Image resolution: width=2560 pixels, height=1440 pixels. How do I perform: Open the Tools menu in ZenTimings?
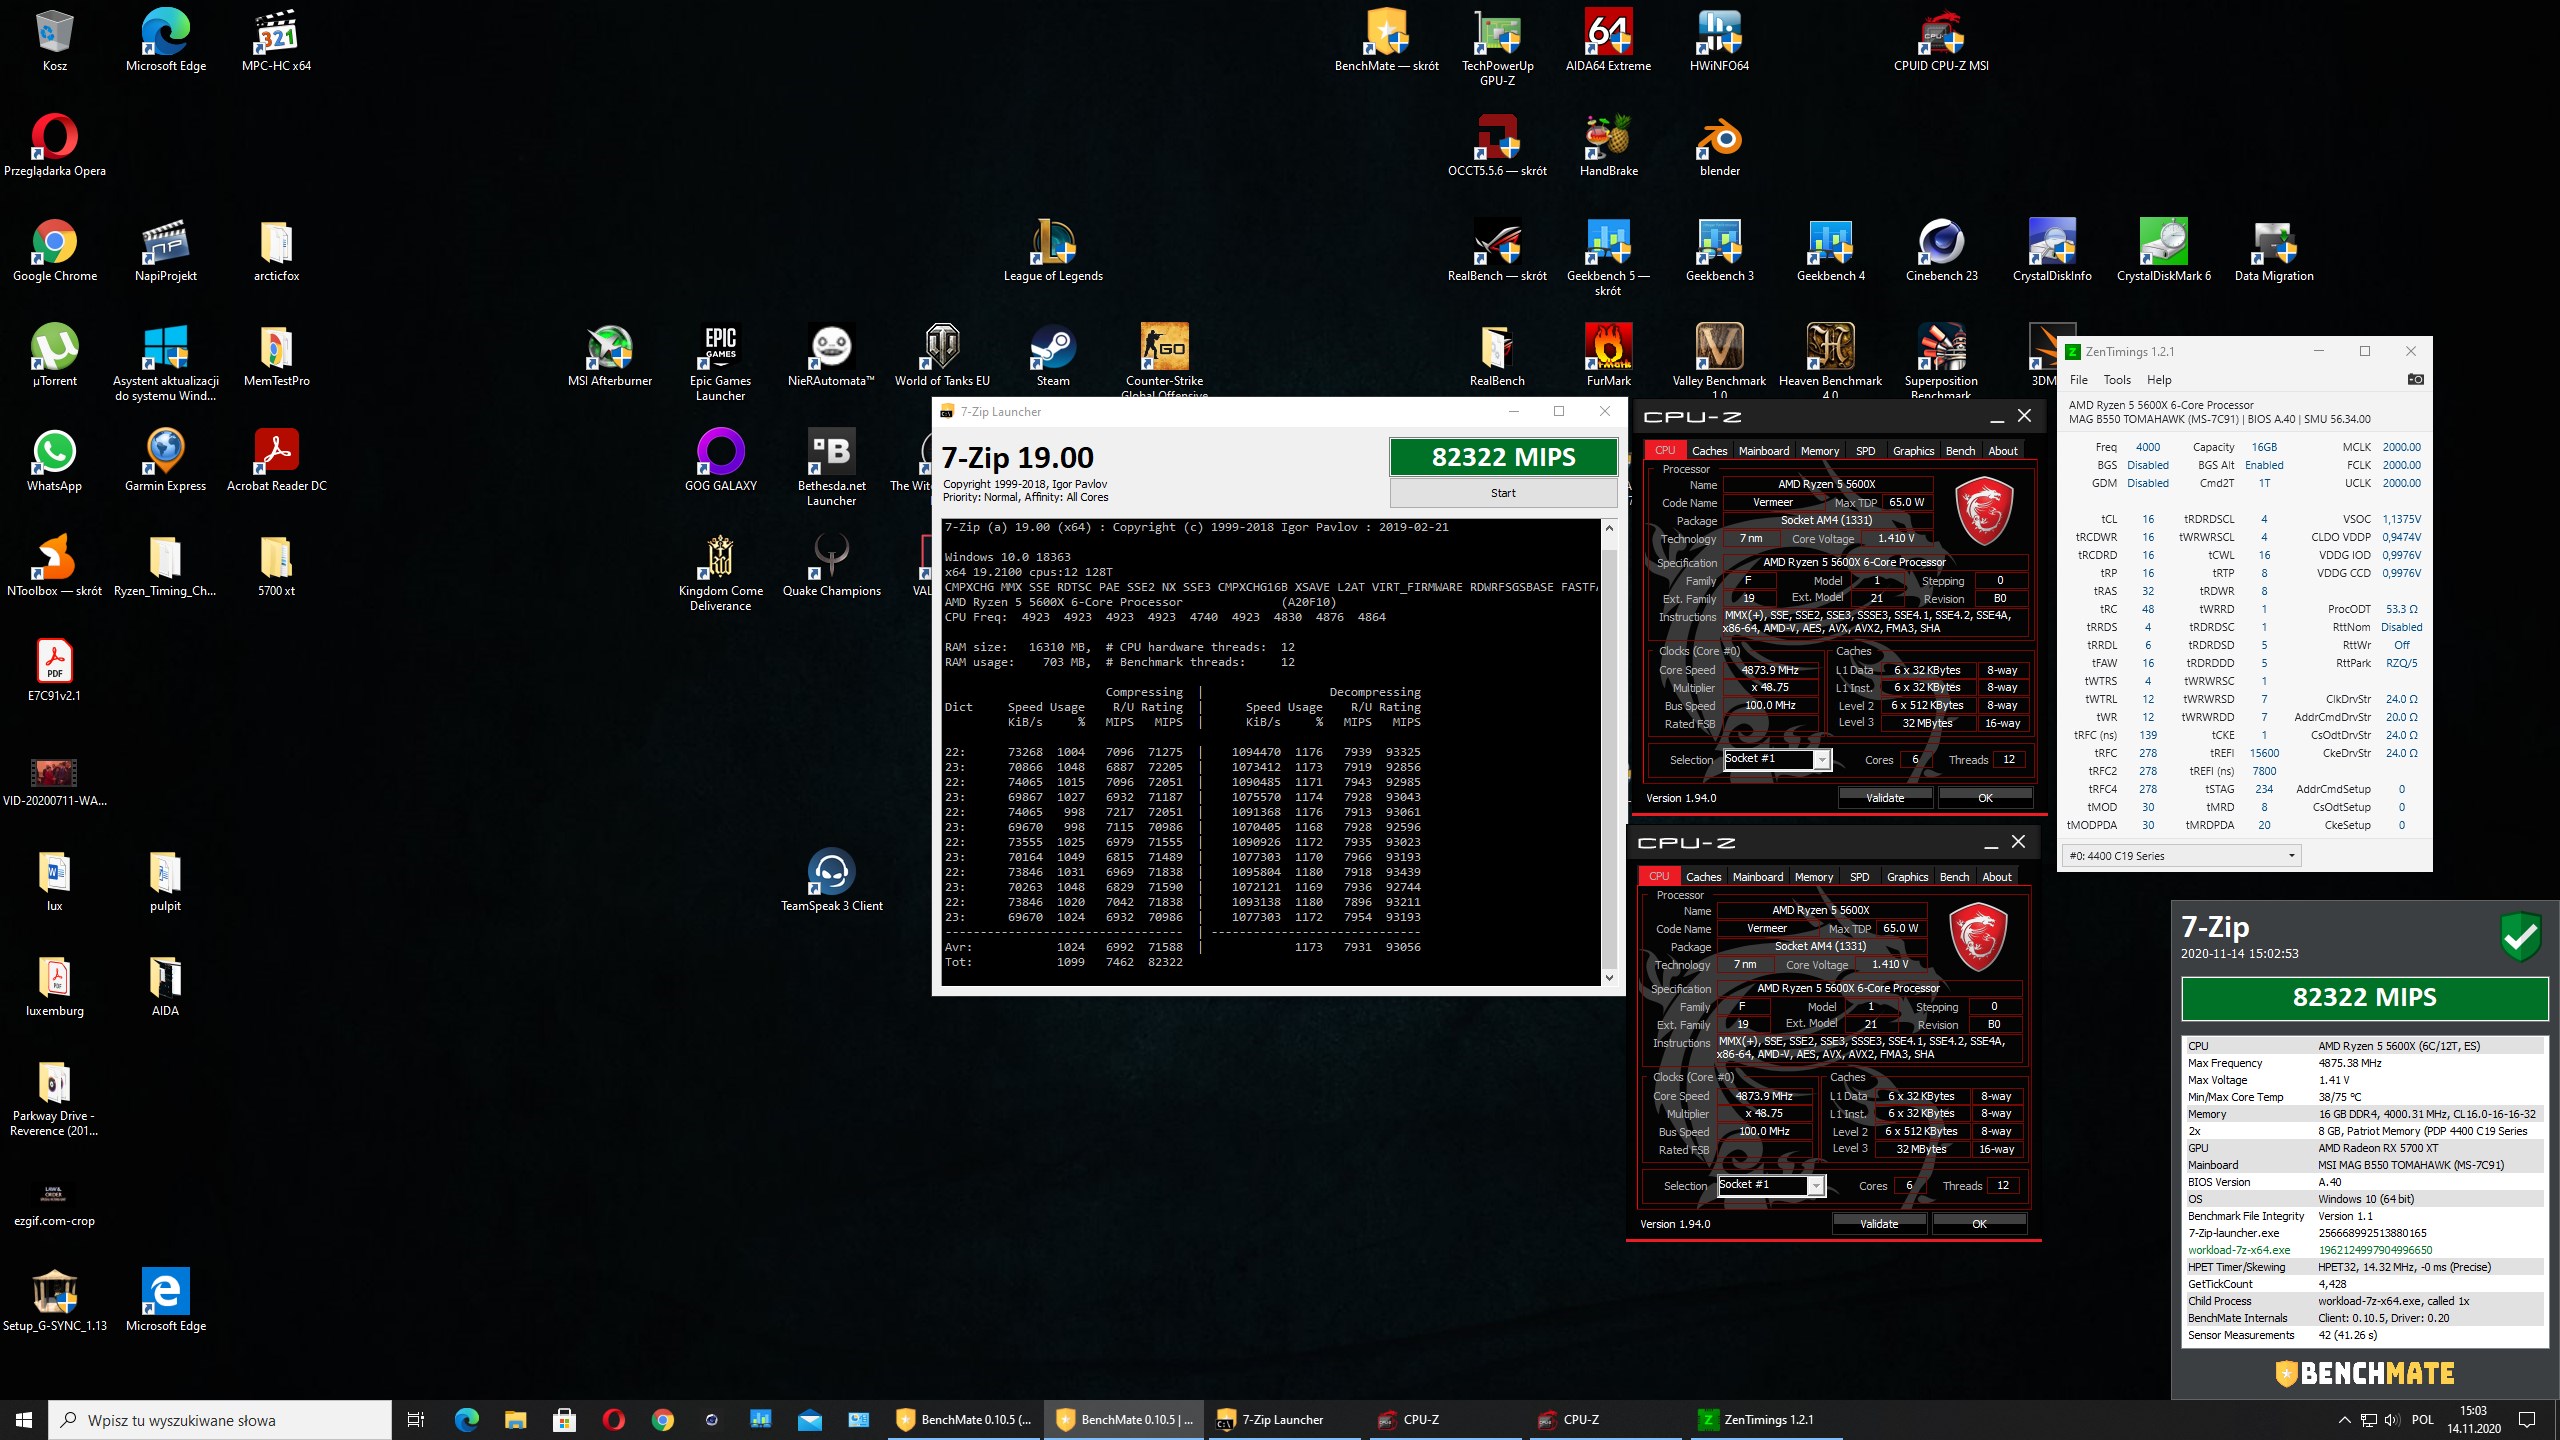click(x=2116, y=380)
